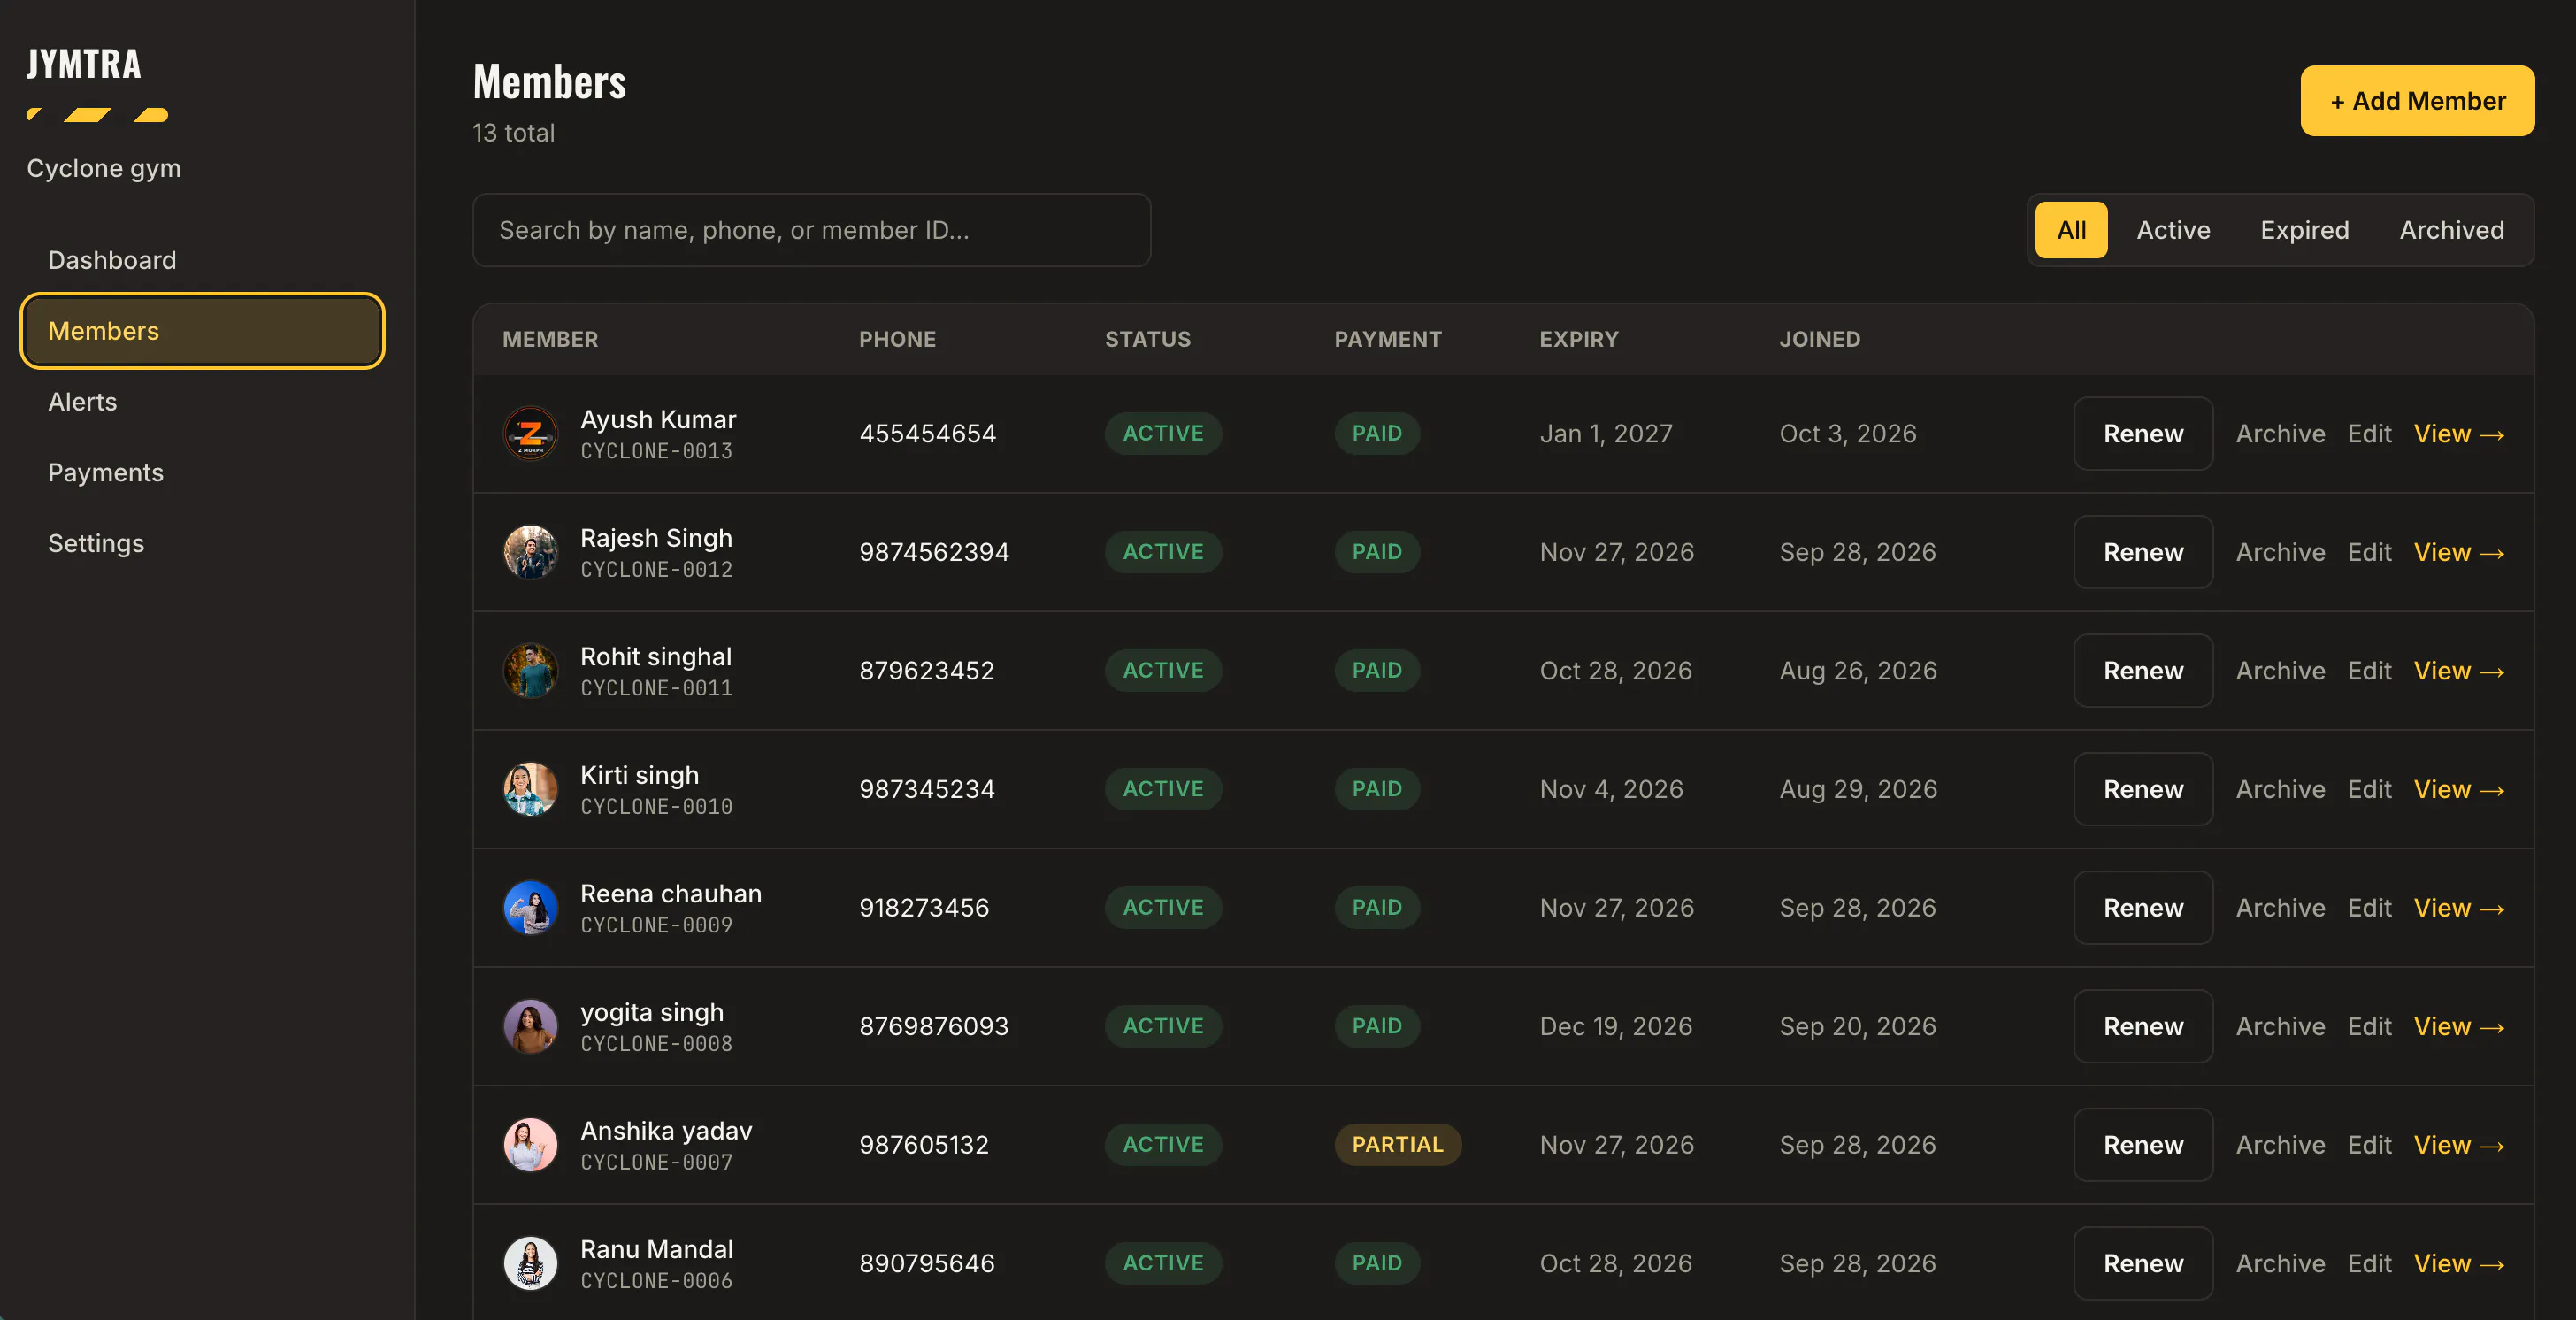2576x1320 pixels.
Task: Renew Ayush Kumar's membership
Action: tap(2143, 433)
